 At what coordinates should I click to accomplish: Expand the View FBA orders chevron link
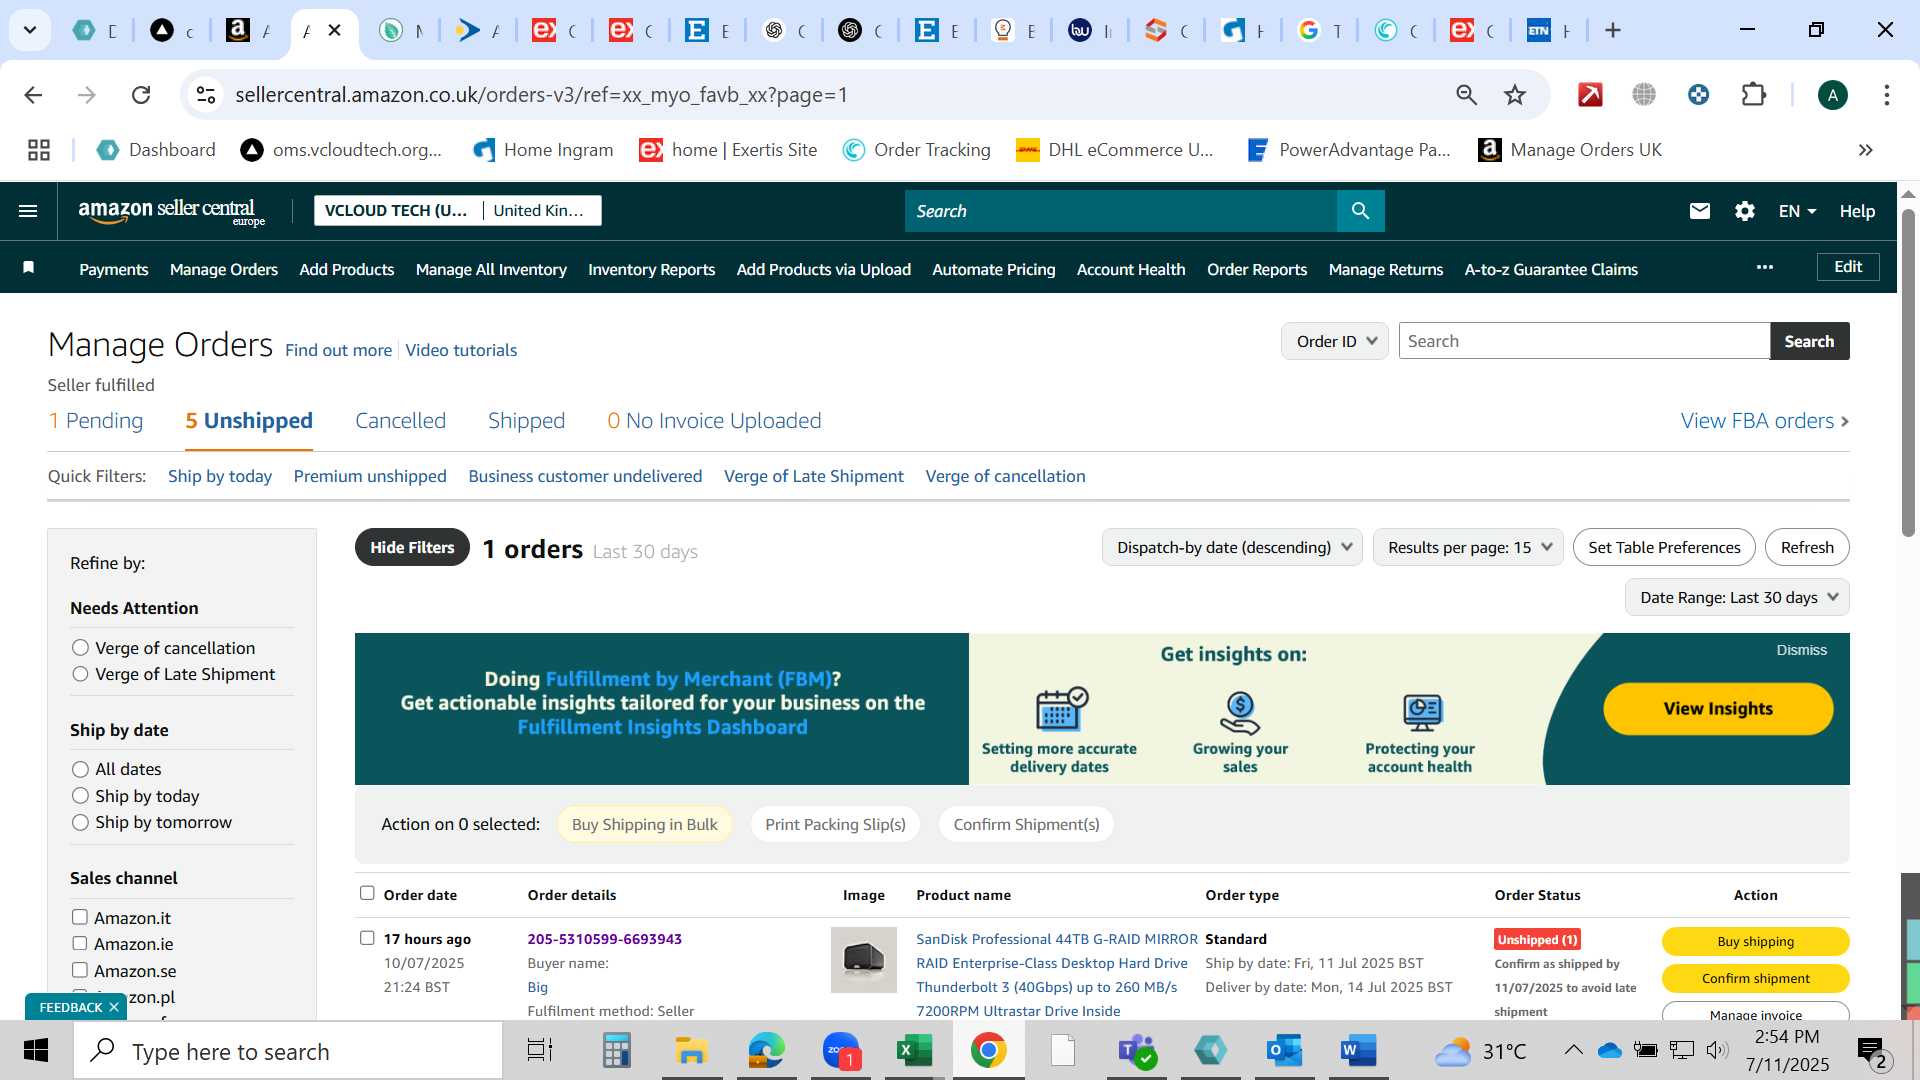(x=1764, y=421)
